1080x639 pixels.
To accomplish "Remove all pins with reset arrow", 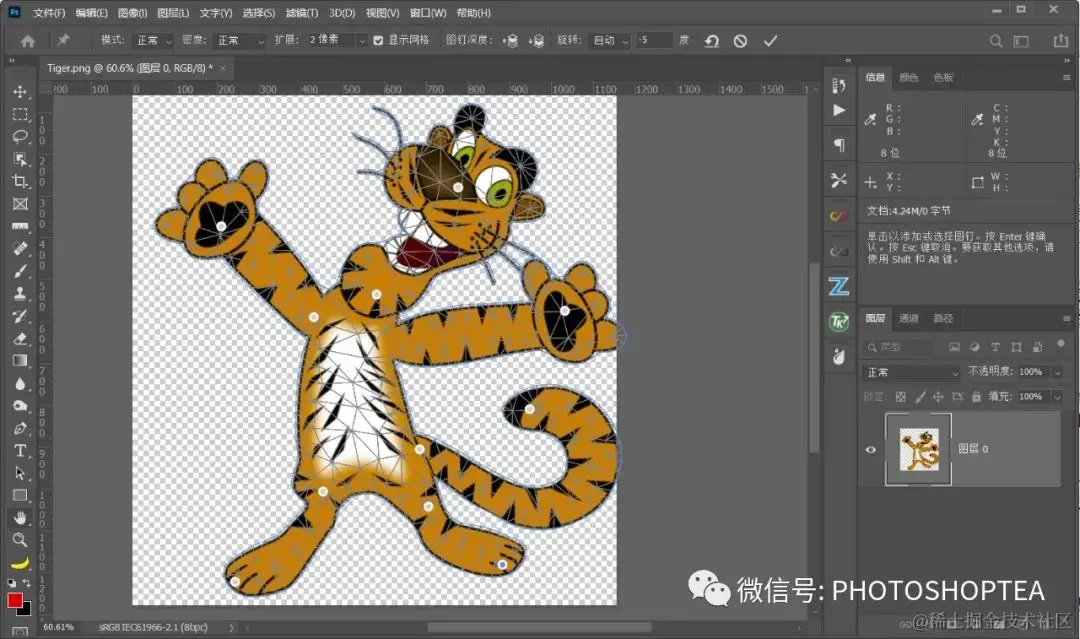I will point(712,41).
